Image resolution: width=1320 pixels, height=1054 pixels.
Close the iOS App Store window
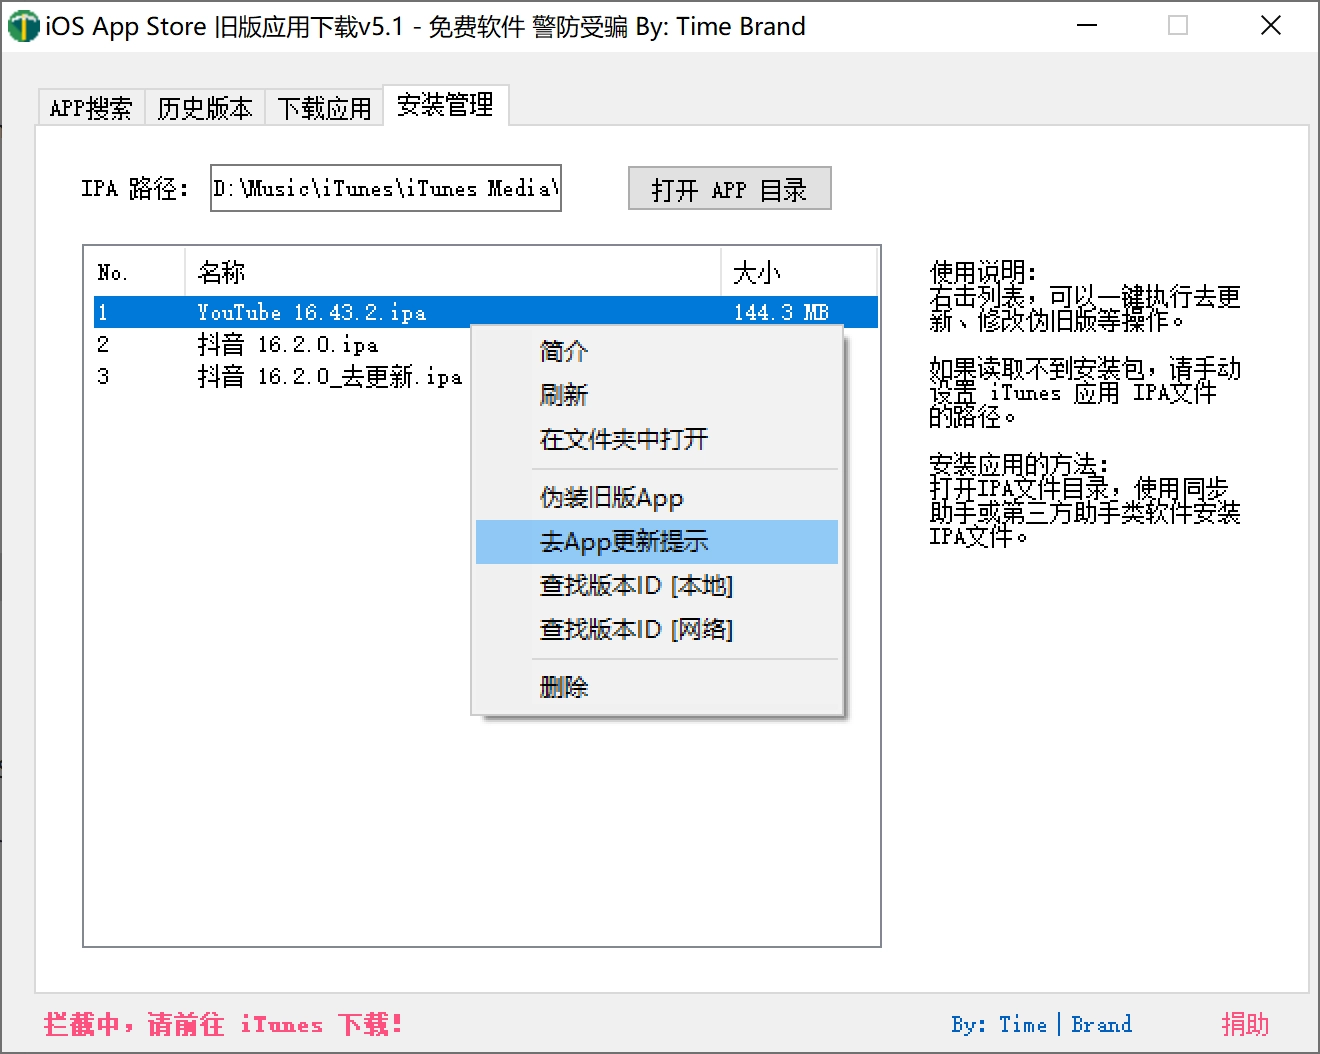[1271, 26]
